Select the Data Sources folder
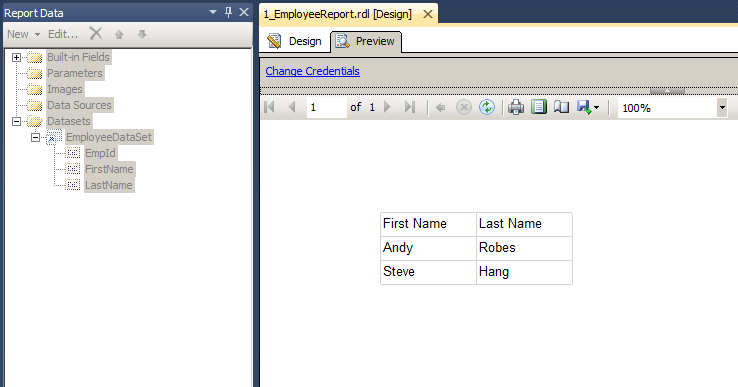The width and height of the screenshot is (738, 387). pos(80,105)
